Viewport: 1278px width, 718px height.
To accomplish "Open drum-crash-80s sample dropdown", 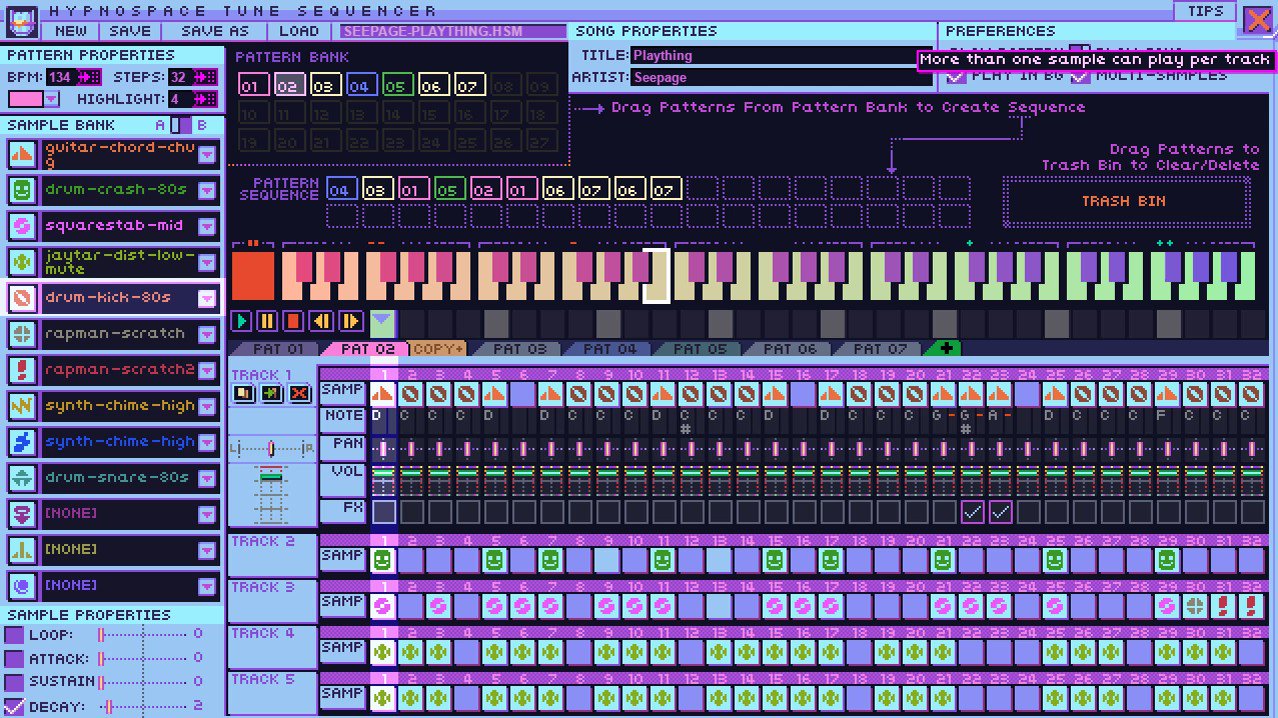I will click(x=207, y=190).
